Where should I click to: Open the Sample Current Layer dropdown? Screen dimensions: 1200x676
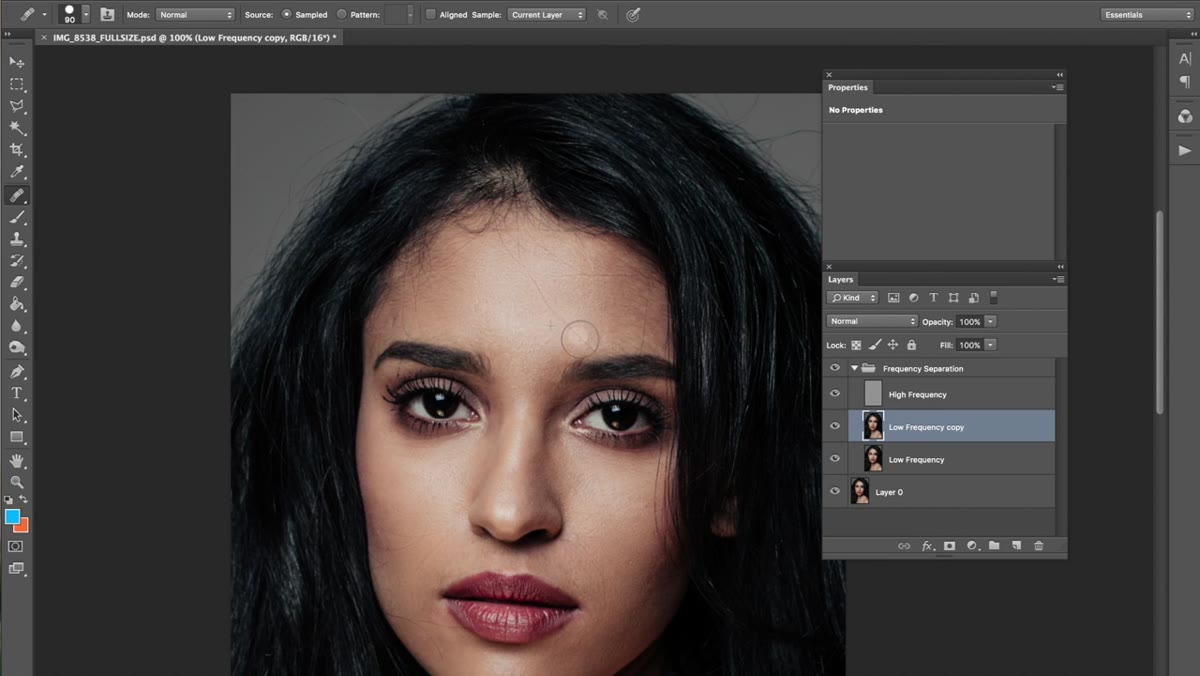pos(546,15)
